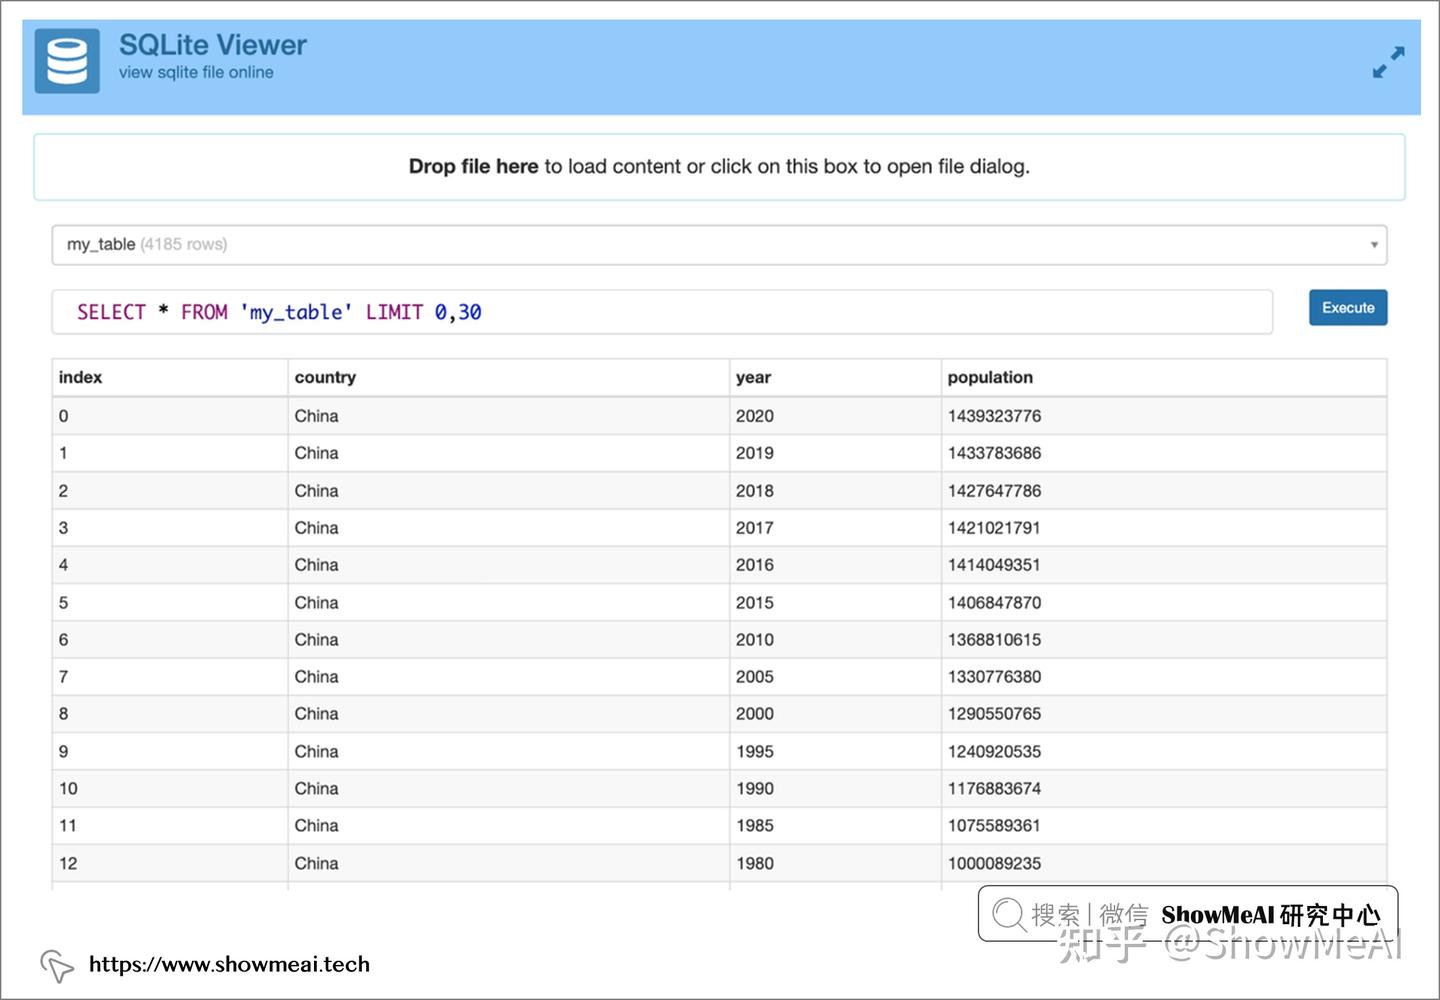Click year cell 1980
1440x1000 pixels.
836,864
